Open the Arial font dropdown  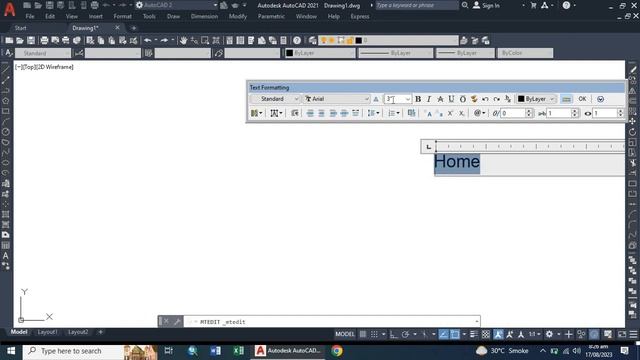(336, 99)
